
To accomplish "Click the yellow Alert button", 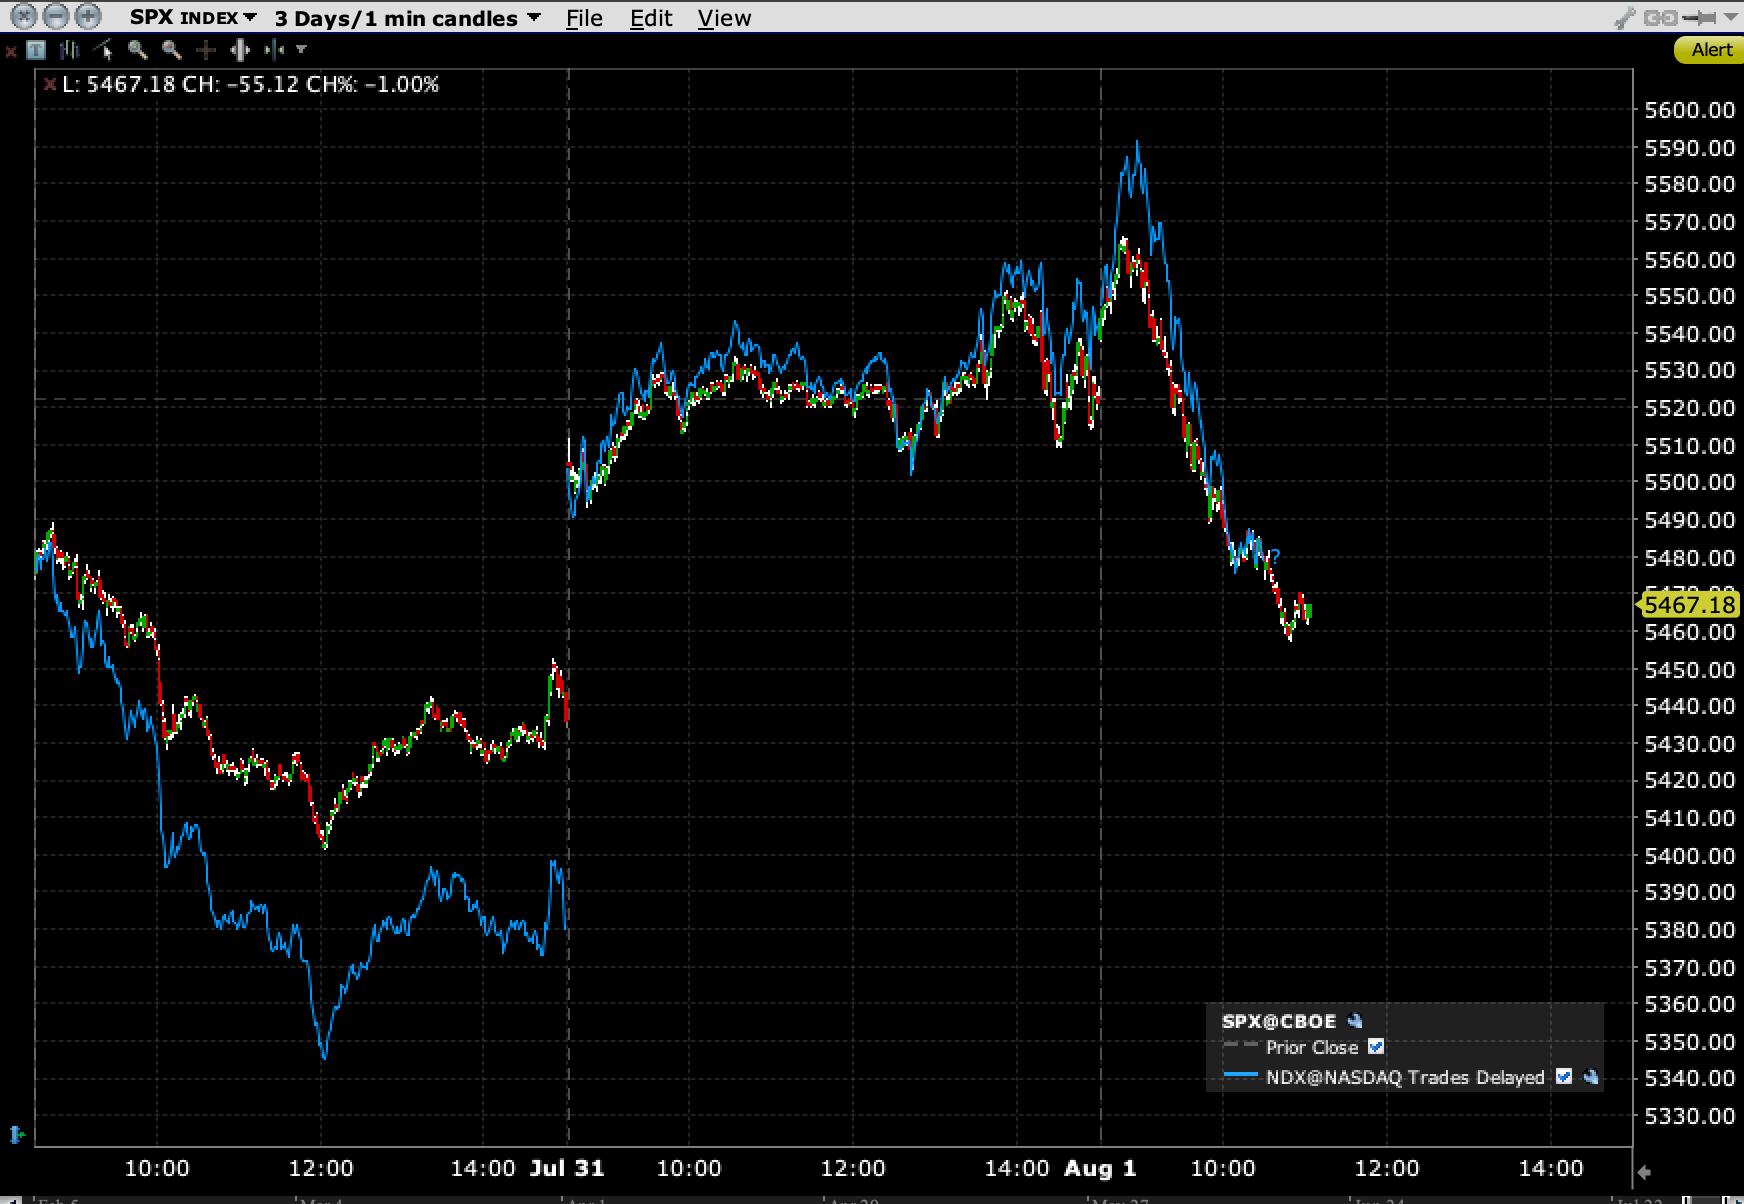I will pos(1709,49).
